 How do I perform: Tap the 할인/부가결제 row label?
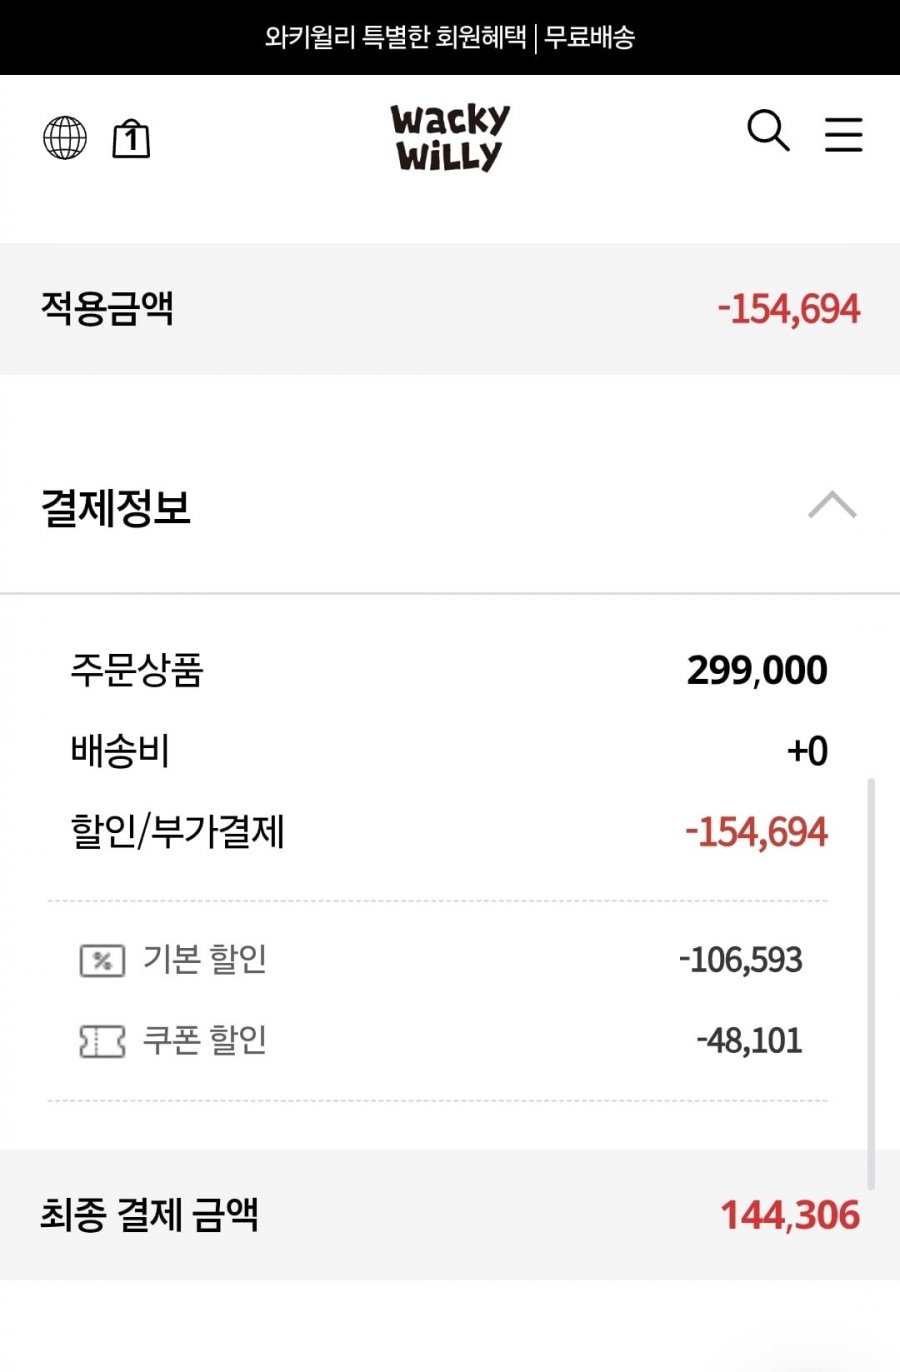[x=178, y=832]
